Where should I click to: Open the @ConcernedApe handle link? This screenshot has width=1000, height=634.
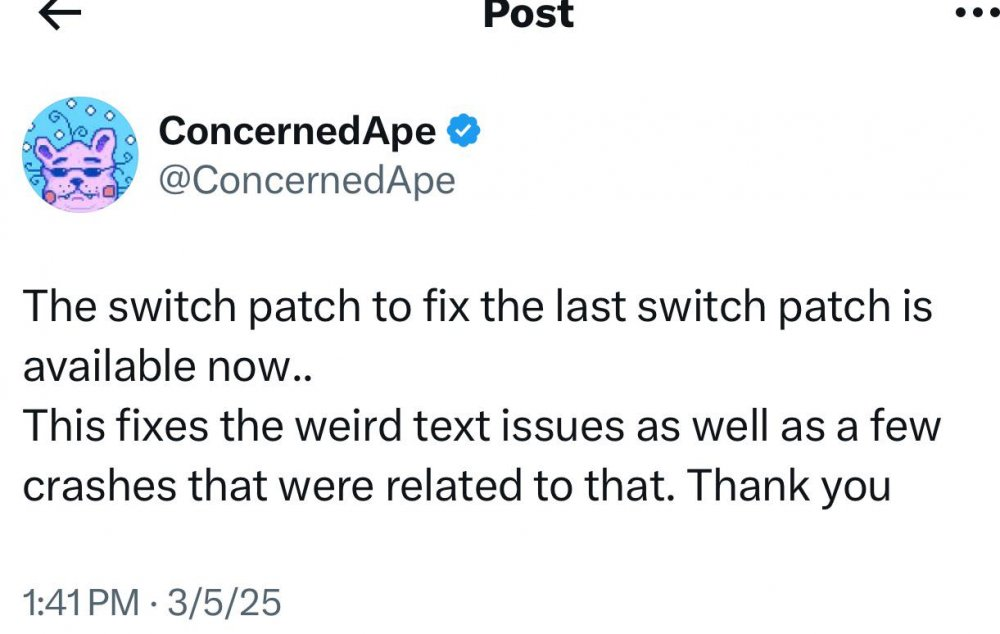pyautogui.click(x=307, y=181)
